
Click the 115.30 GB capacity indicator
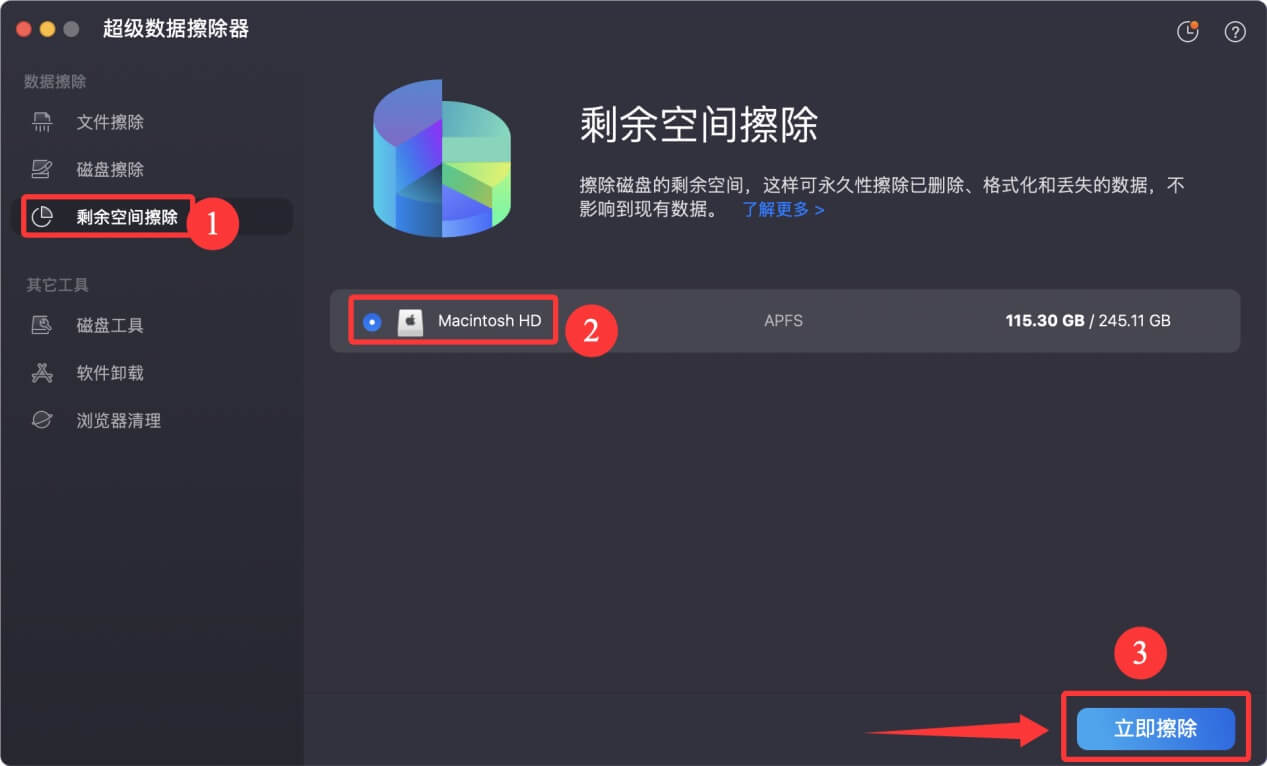pyautogui.click(x=1043, y=320)
